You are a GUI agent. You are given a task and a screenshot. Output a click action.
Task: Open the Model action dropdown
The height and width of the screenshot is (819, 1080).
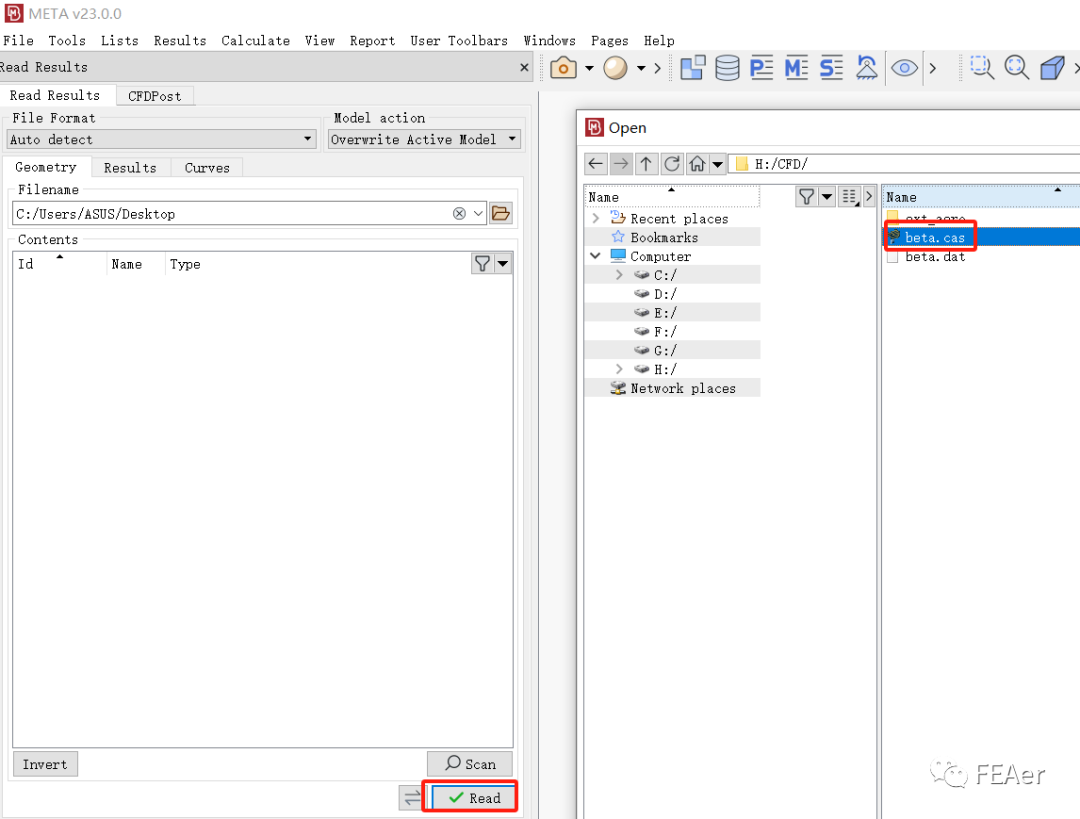pos(425,140)
